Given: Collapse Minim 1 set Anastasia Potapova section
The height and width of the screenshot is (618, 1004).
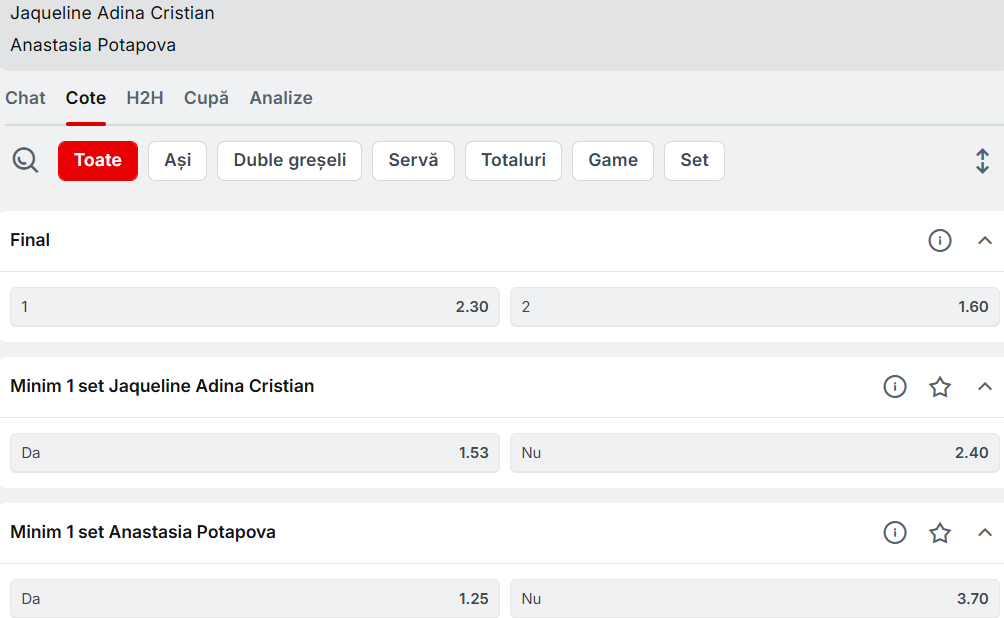Looking at the screenshot, I should tap(985, 533).
